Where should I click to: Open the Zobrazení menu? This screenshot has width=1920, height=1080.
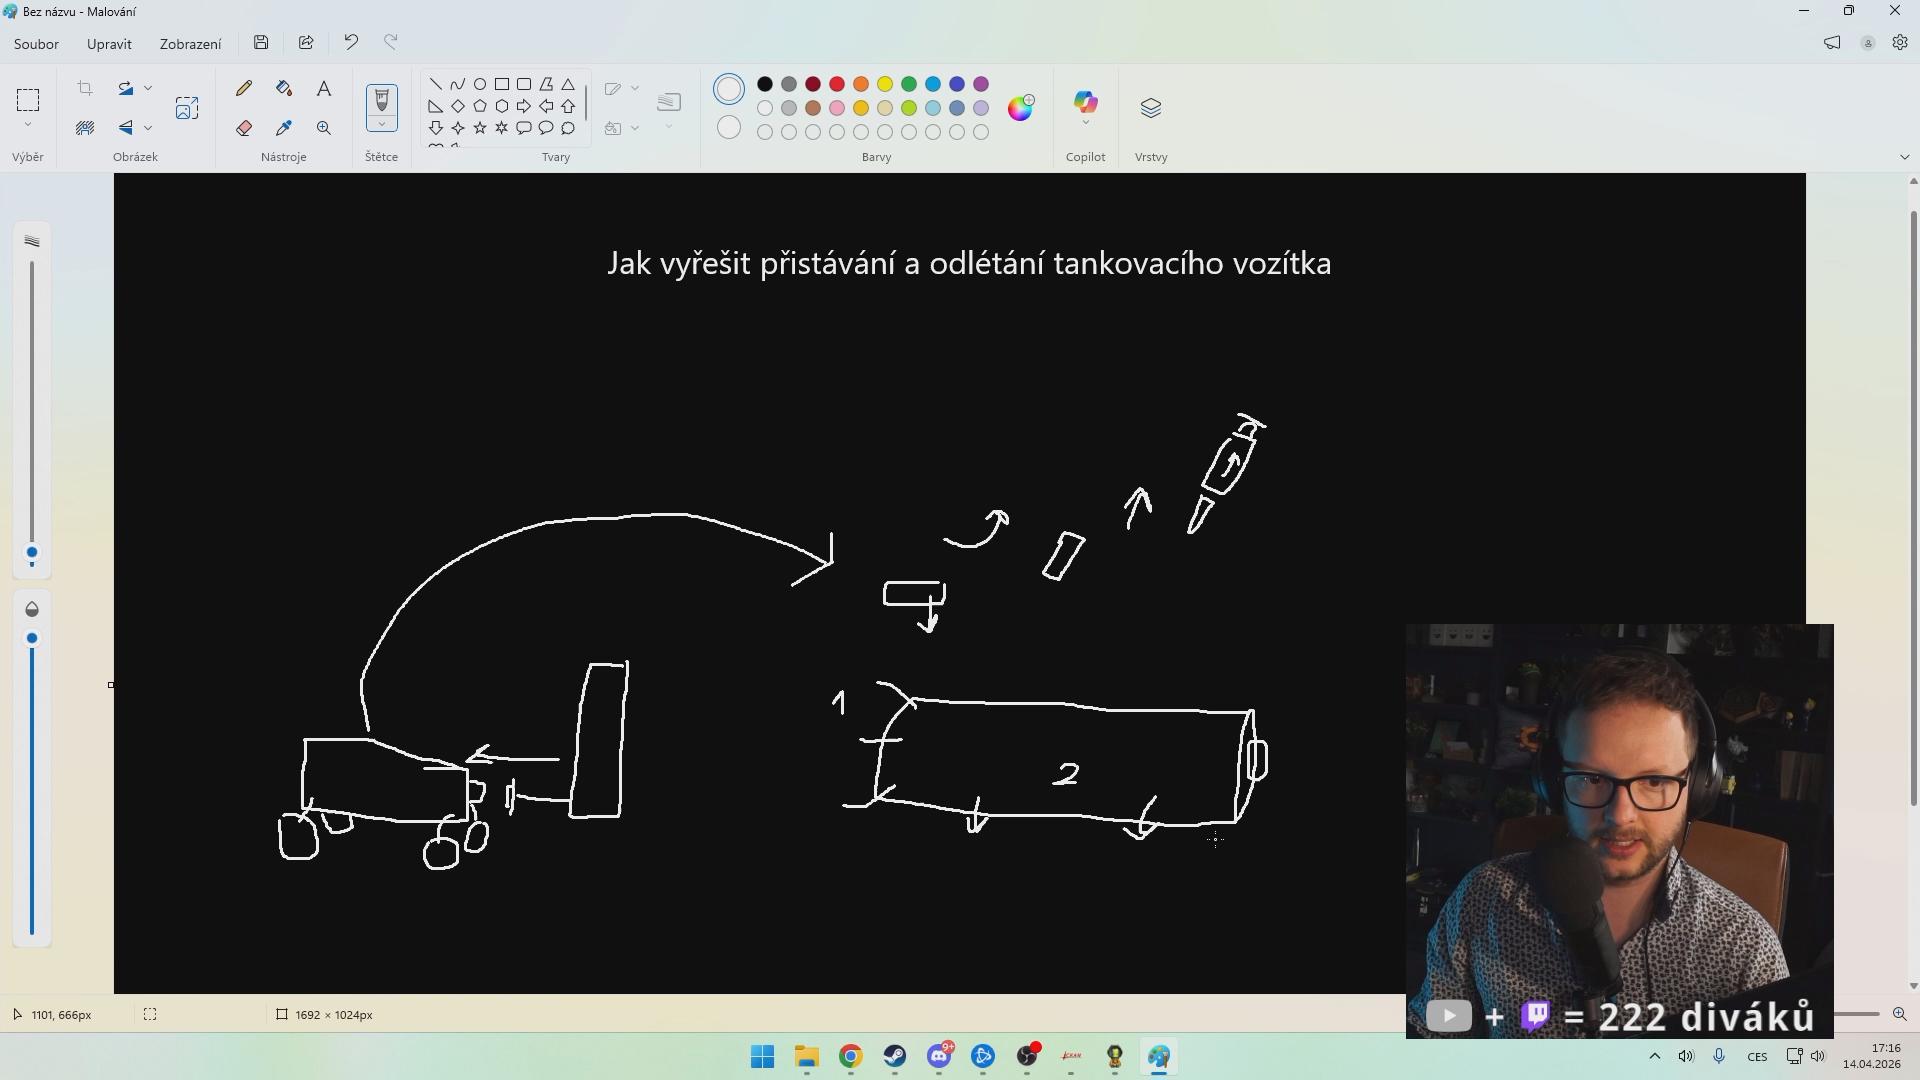tap(190, 44)
